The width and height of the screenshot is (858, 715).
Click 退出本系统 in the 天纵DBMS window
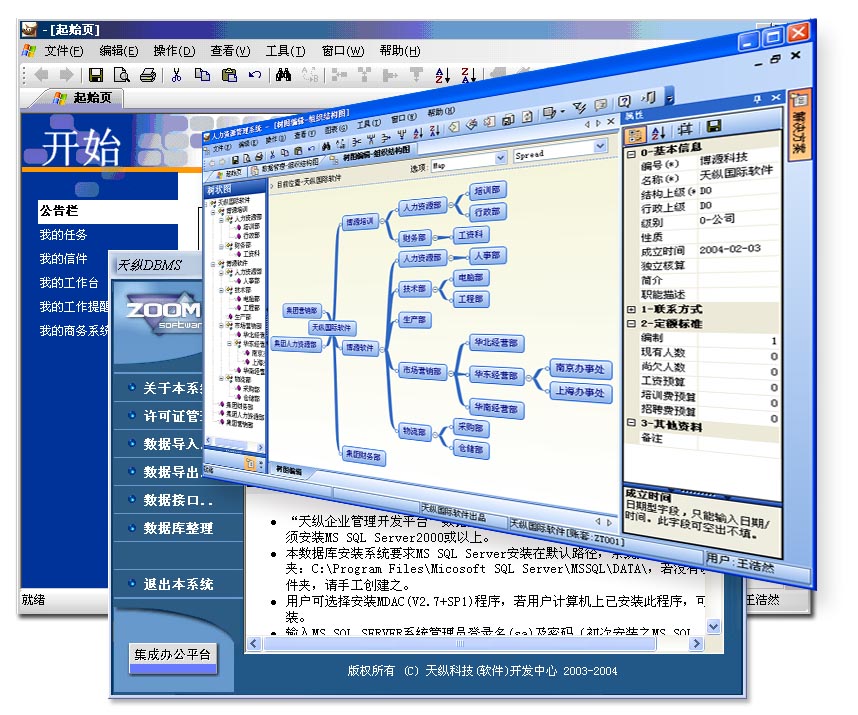coord(178,584)
